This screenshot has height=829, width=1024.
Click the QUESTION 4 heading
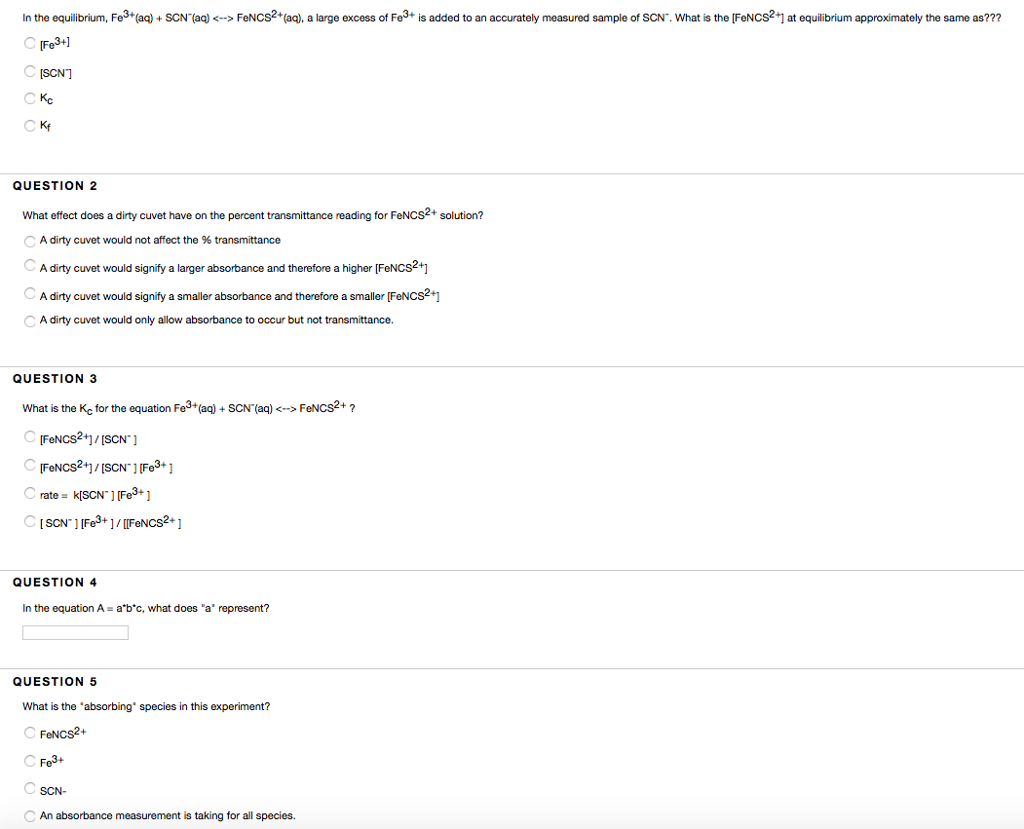[54, 581]
